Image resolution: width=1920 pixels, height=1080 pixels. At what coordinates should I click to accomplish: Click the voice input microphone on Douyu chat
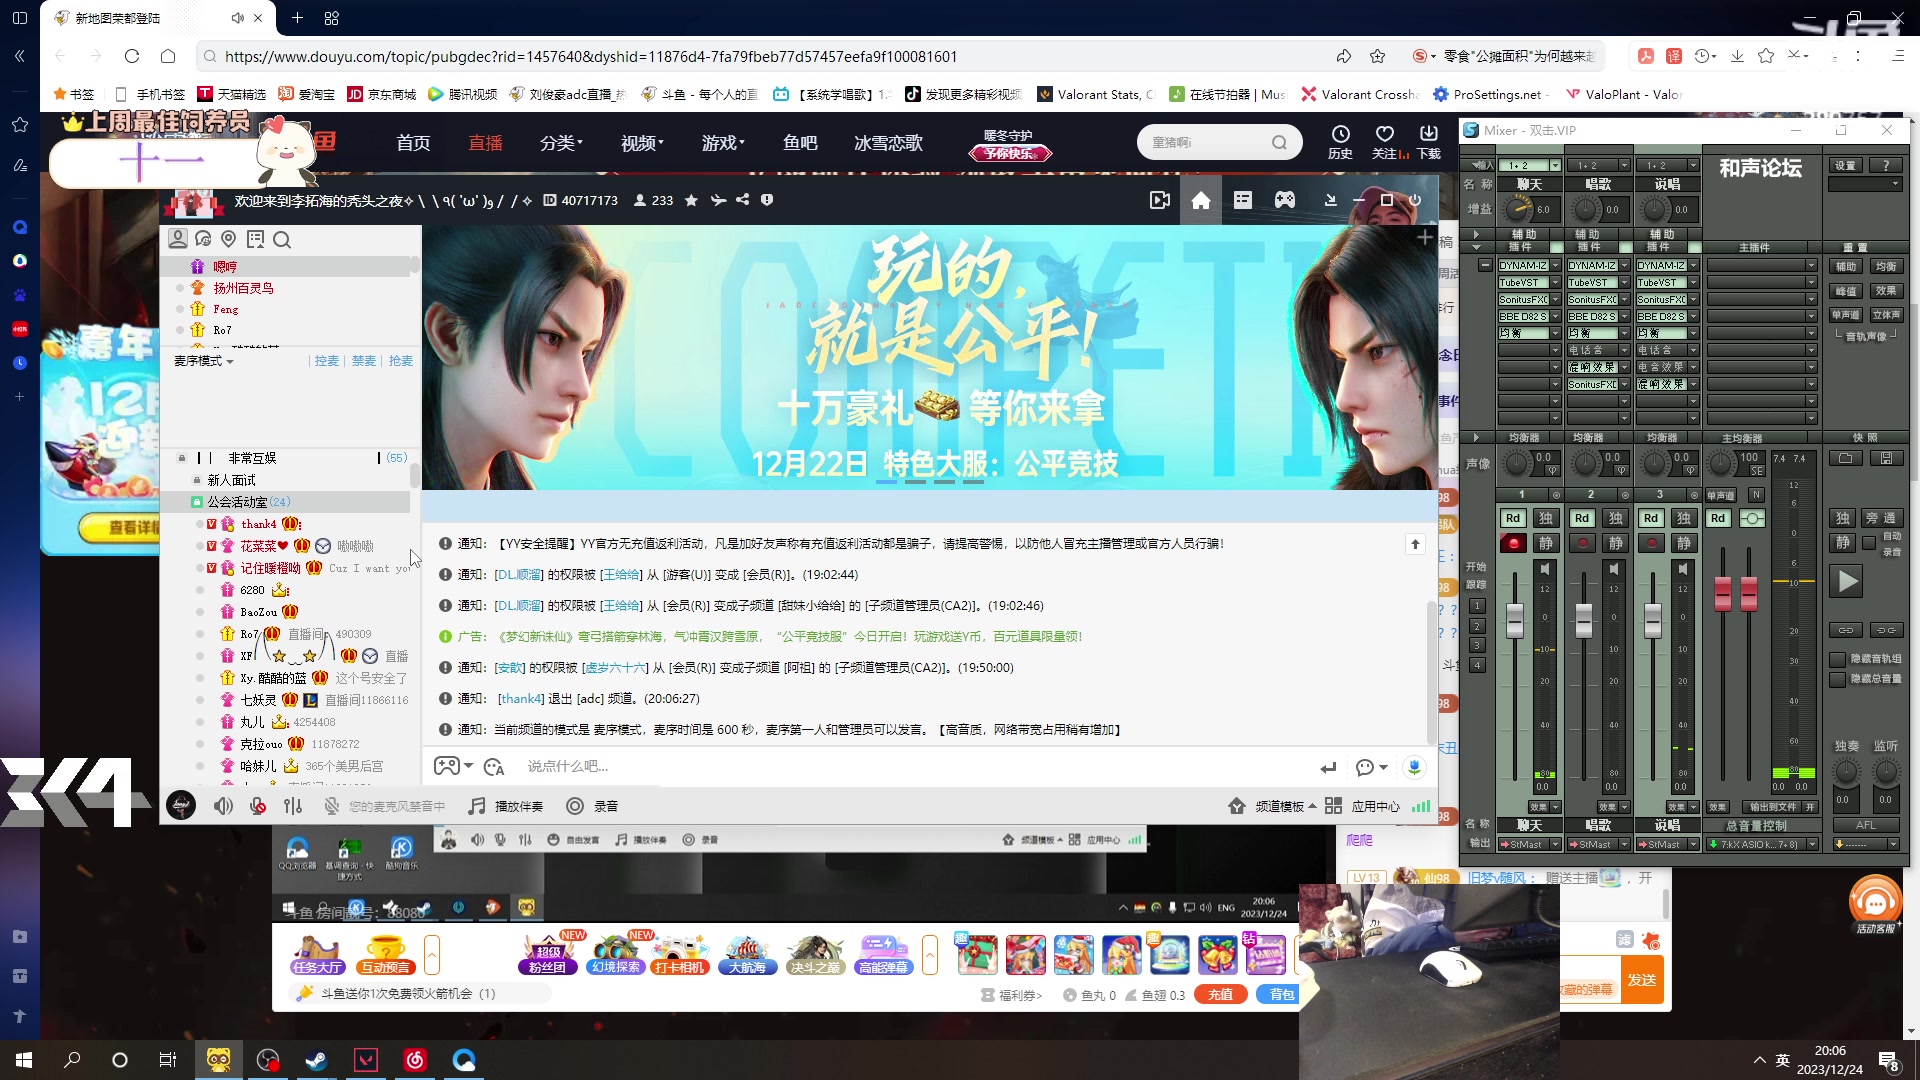[x=1414, y=767]
